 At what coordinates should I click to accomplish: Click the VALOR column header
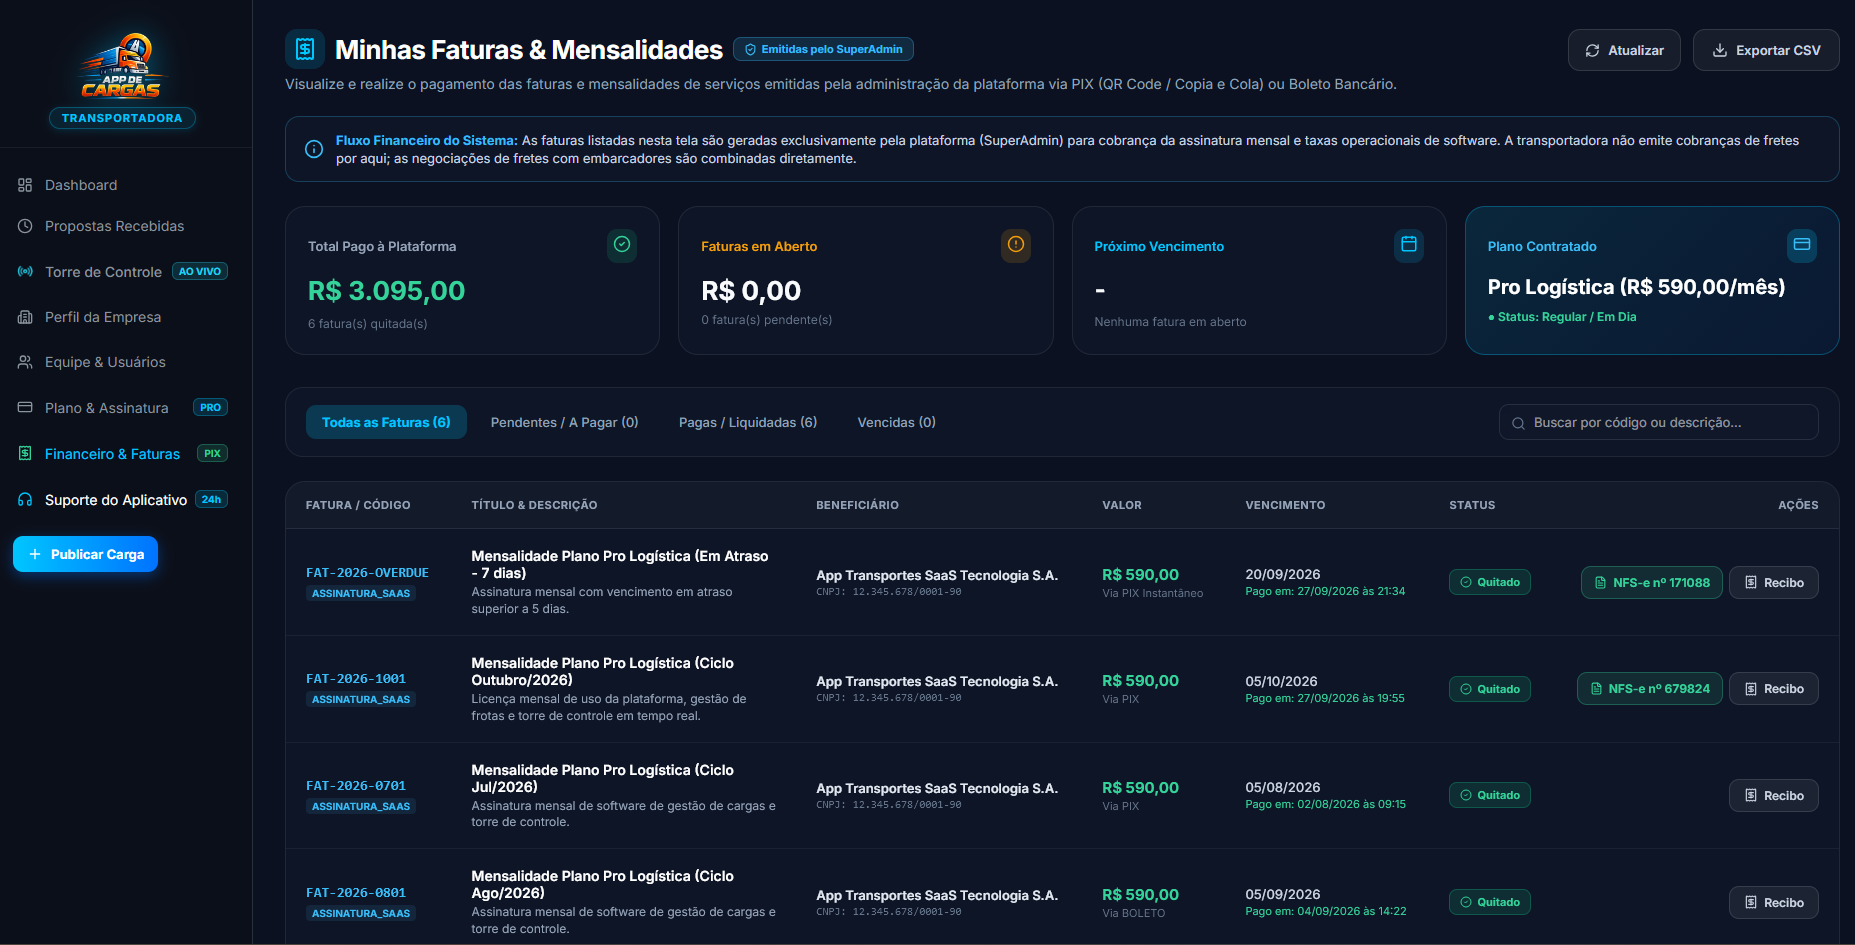[x=1121, y=505]
